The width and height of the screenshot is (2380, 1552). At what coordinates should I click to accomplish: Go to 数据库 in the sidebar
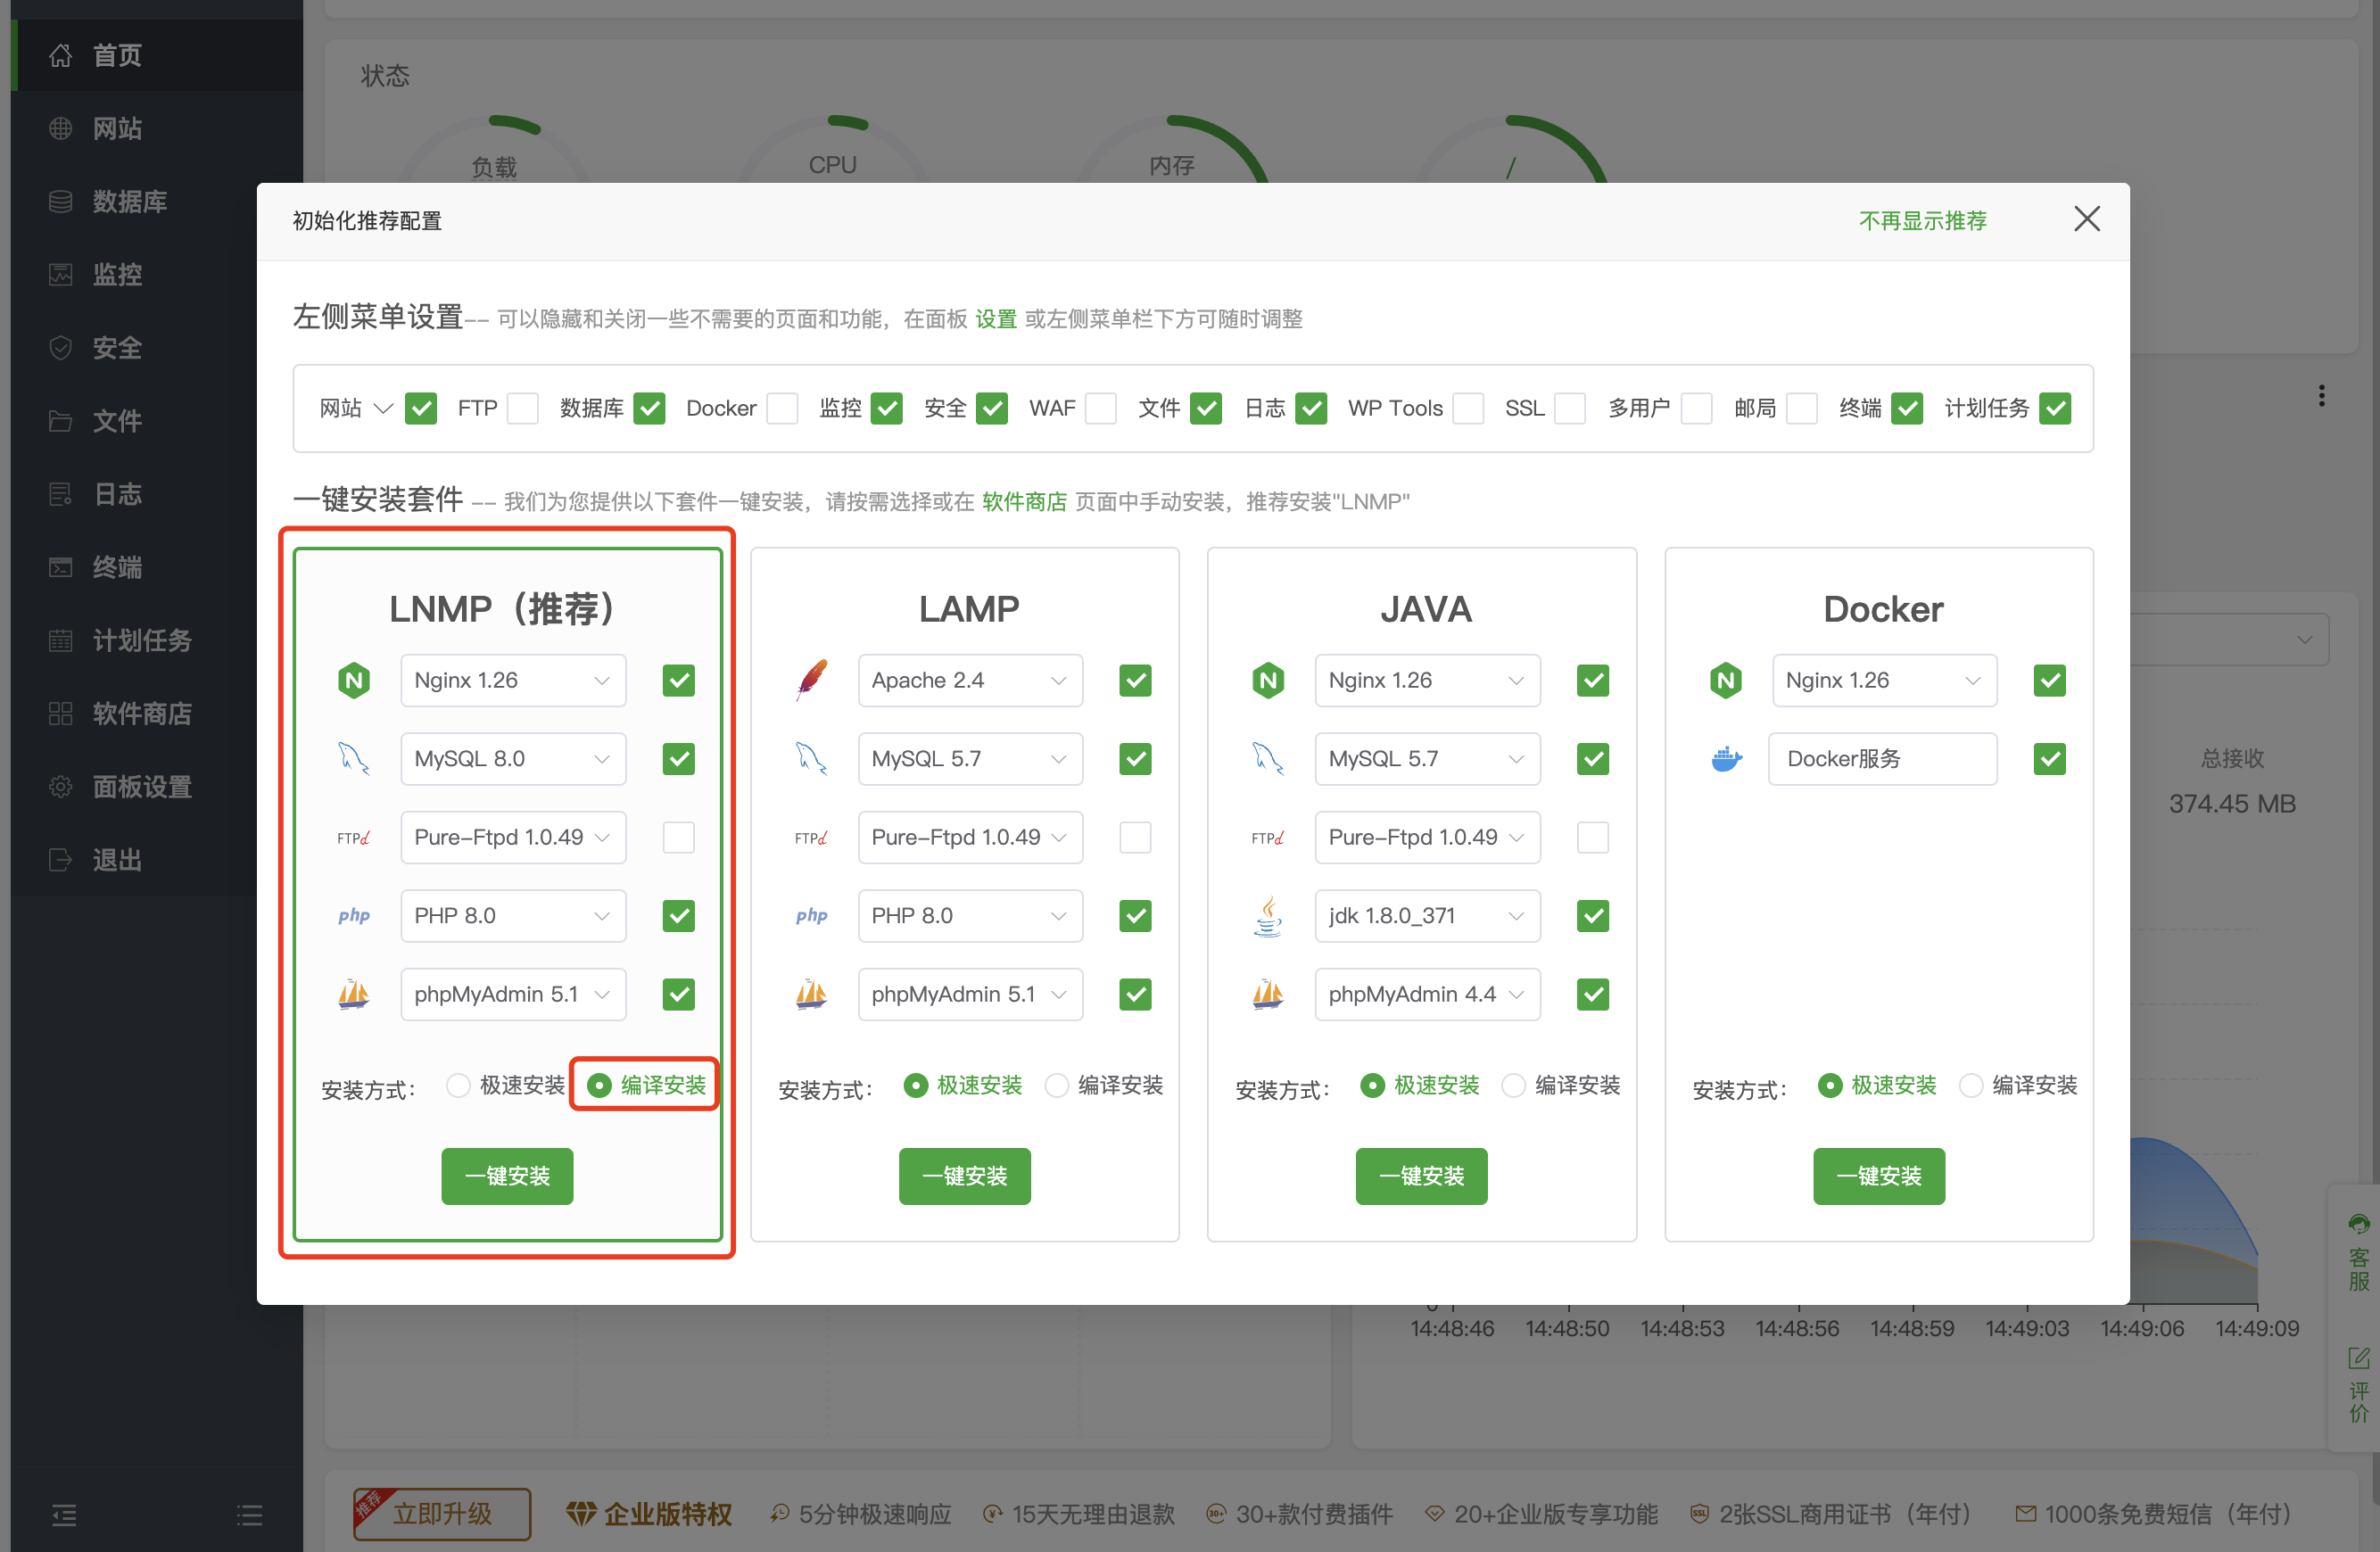tap(129, 201)
